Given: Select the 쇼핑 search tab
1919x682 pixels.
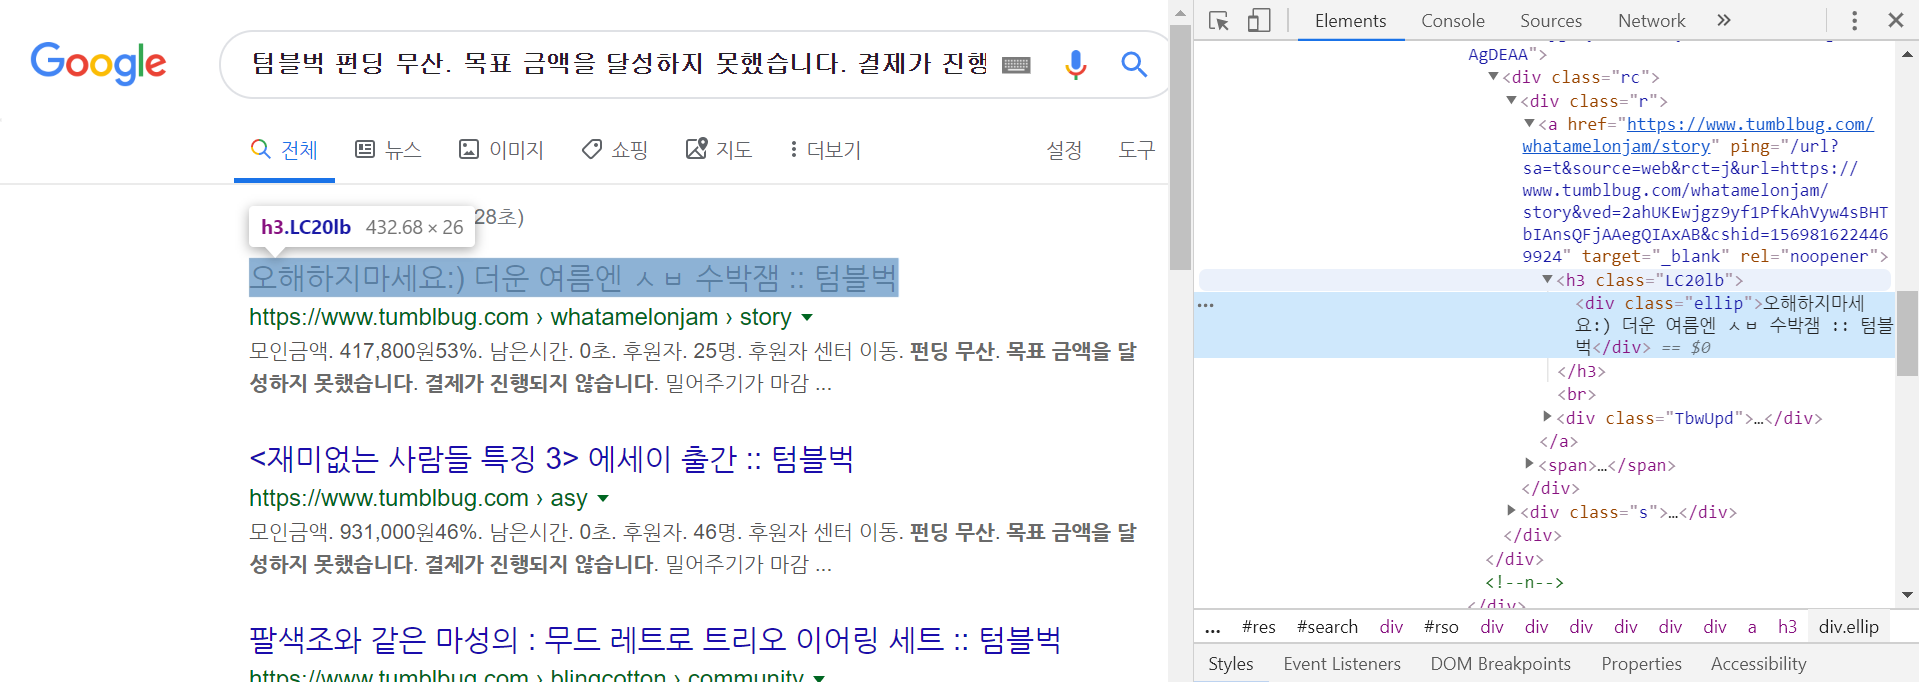Looking at the screenshot, I should click(x=615, y=150).
